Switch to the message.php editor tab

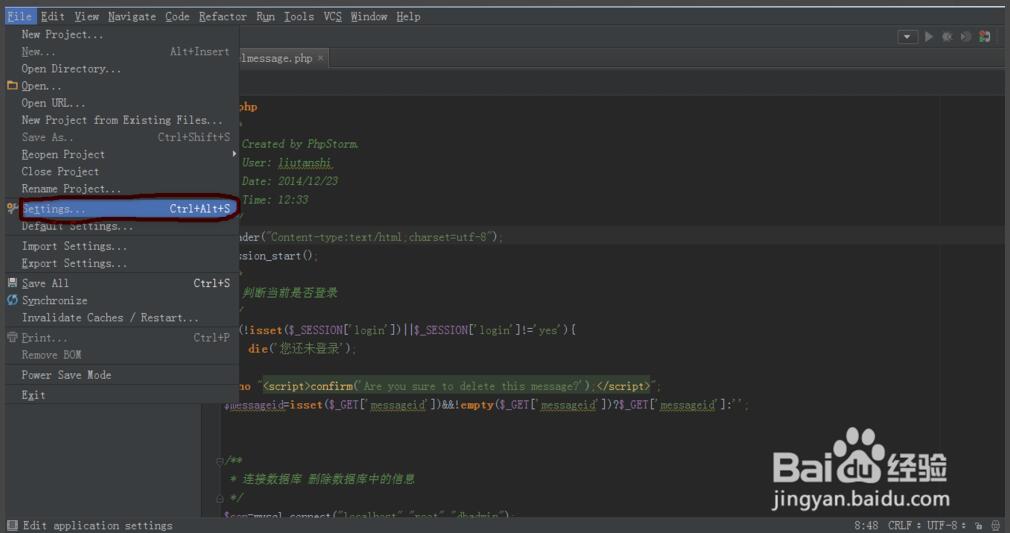(275, 58)
